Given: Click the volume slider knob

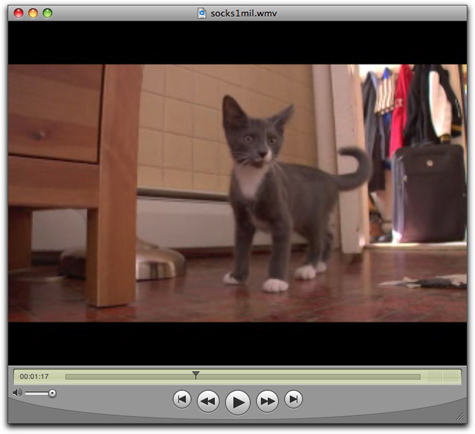Looking at the screenshot, I should [52, 393].
